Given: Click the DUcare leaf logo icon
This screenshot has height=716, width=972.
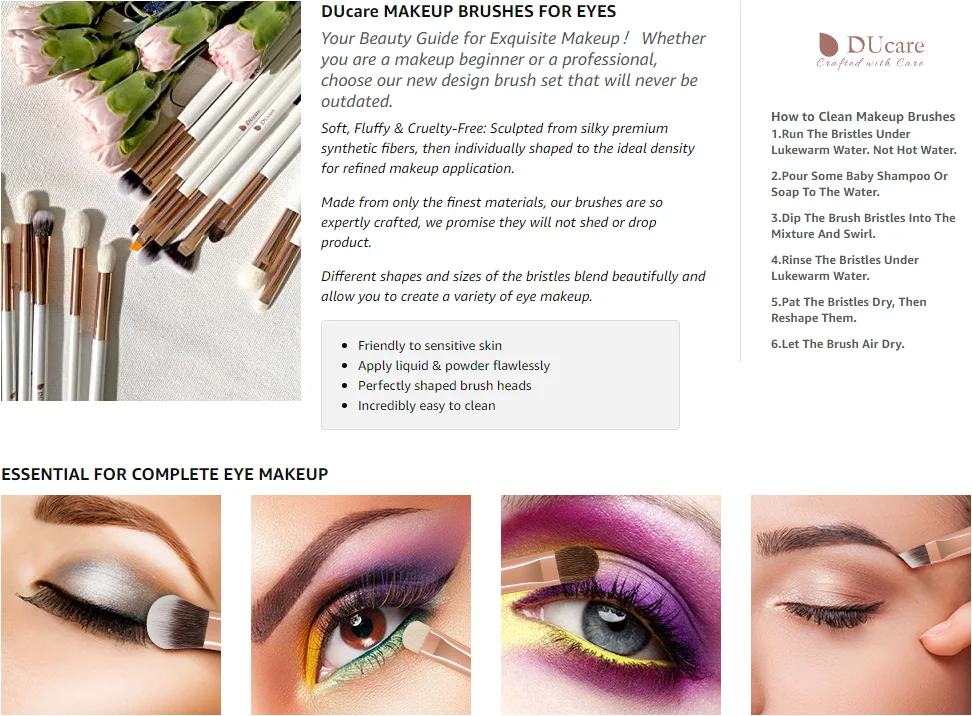Looking at the screenshot, I should pos(828,45).
